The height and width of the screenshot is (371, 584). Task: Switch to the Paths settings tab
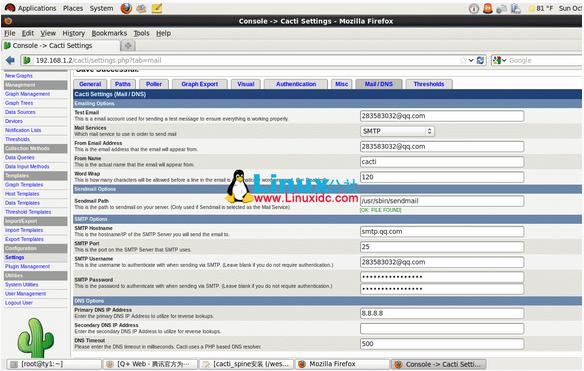(x=123, y=84)
